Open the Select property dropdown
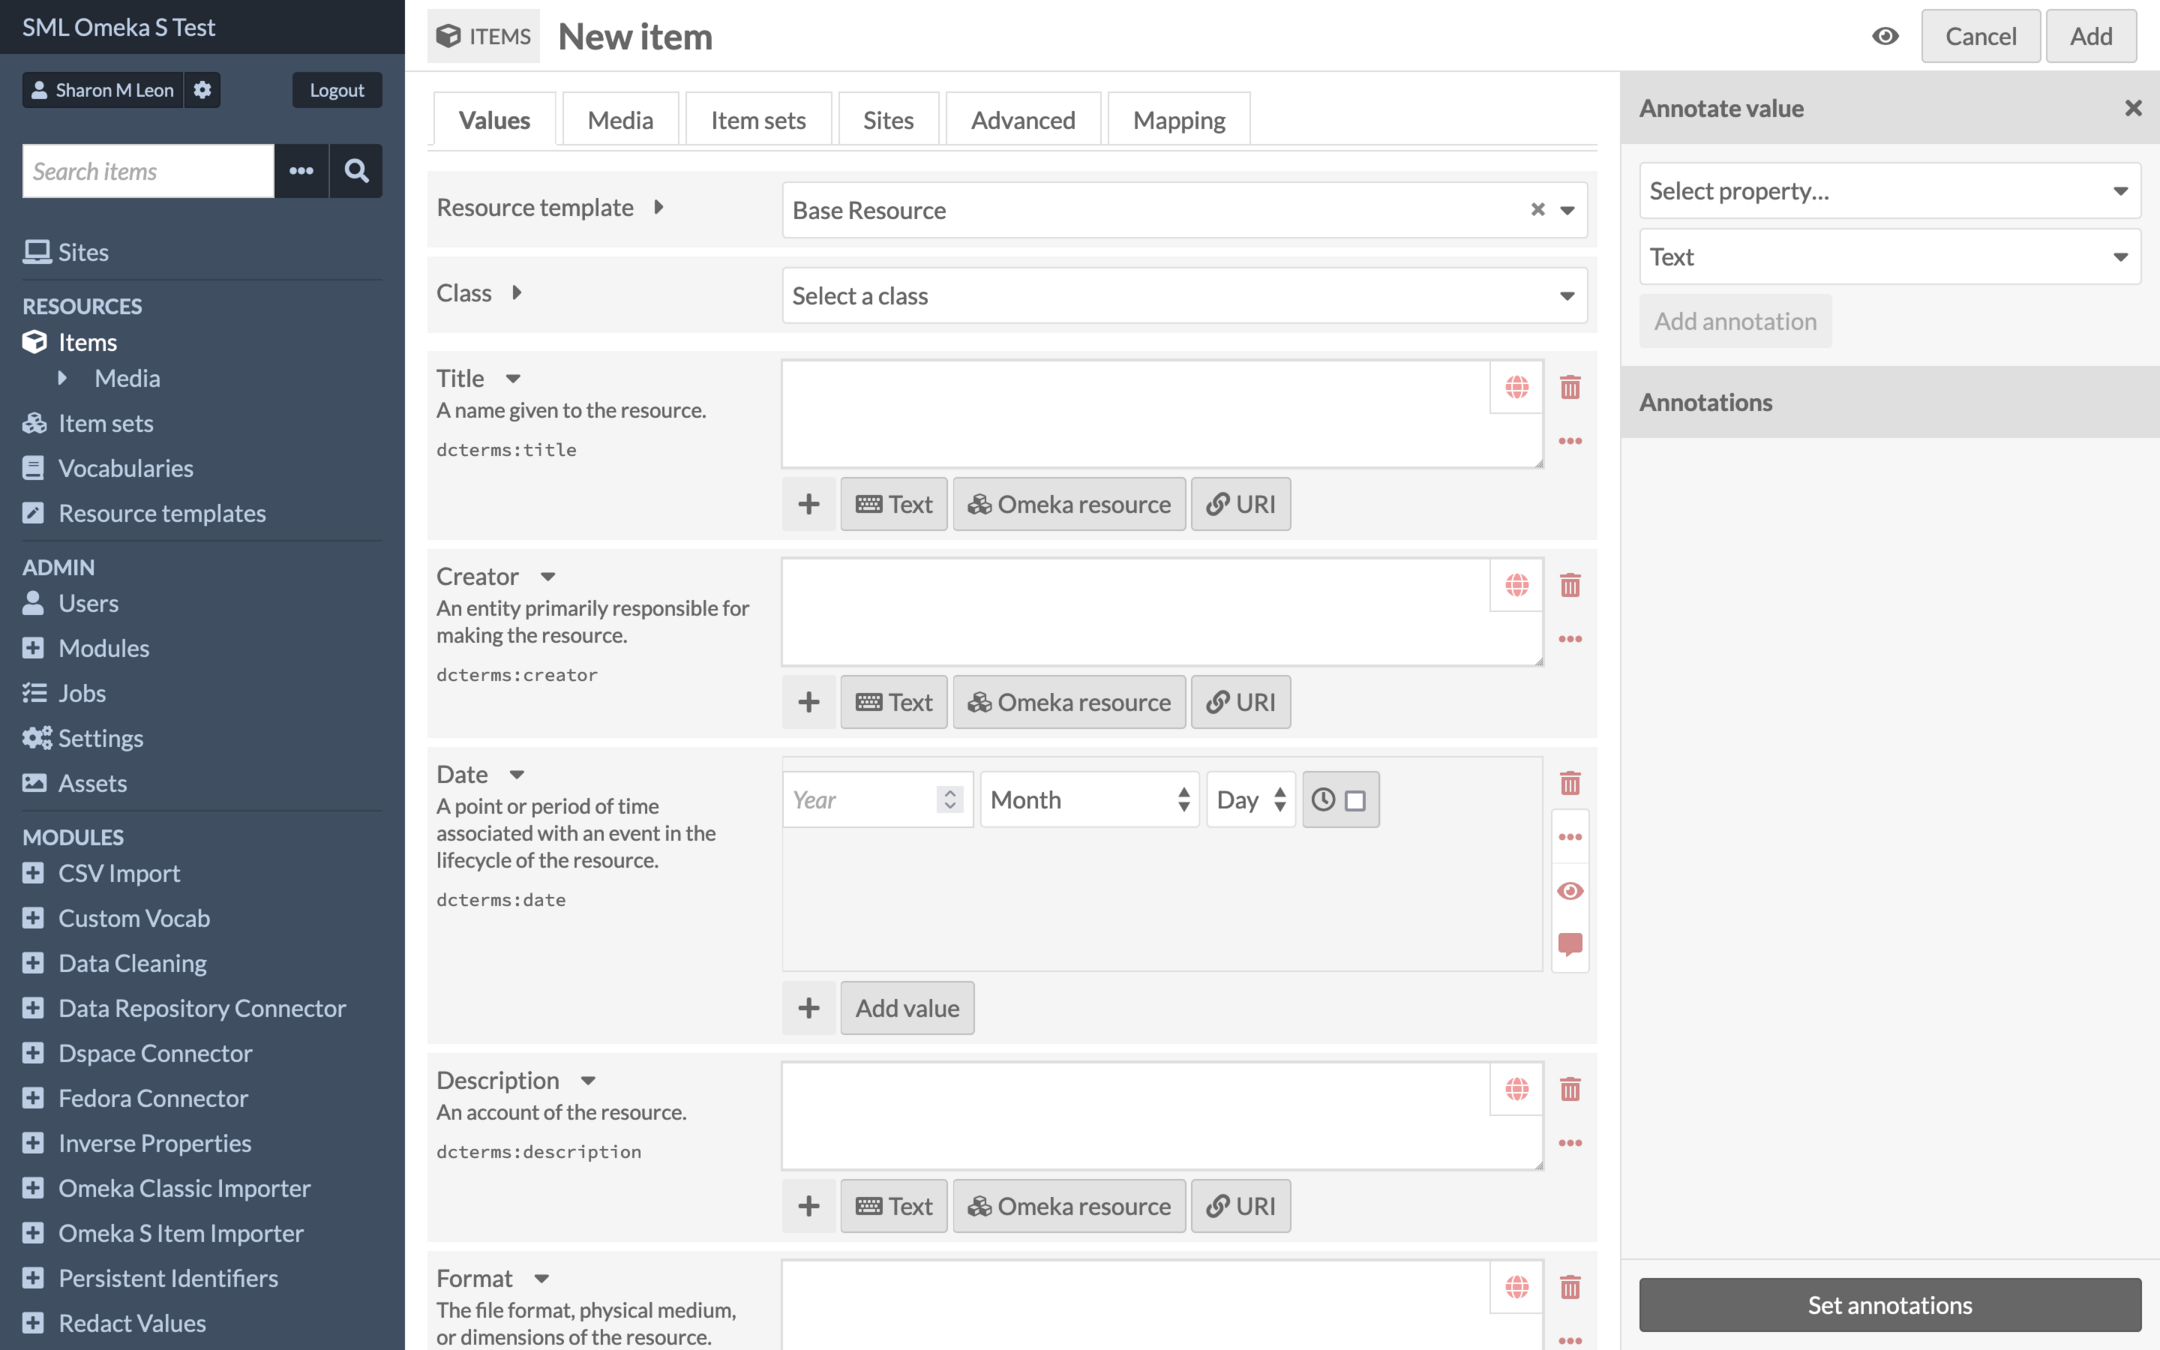Viewport: 2160px width, 1350px height. tap(1888, 191)
